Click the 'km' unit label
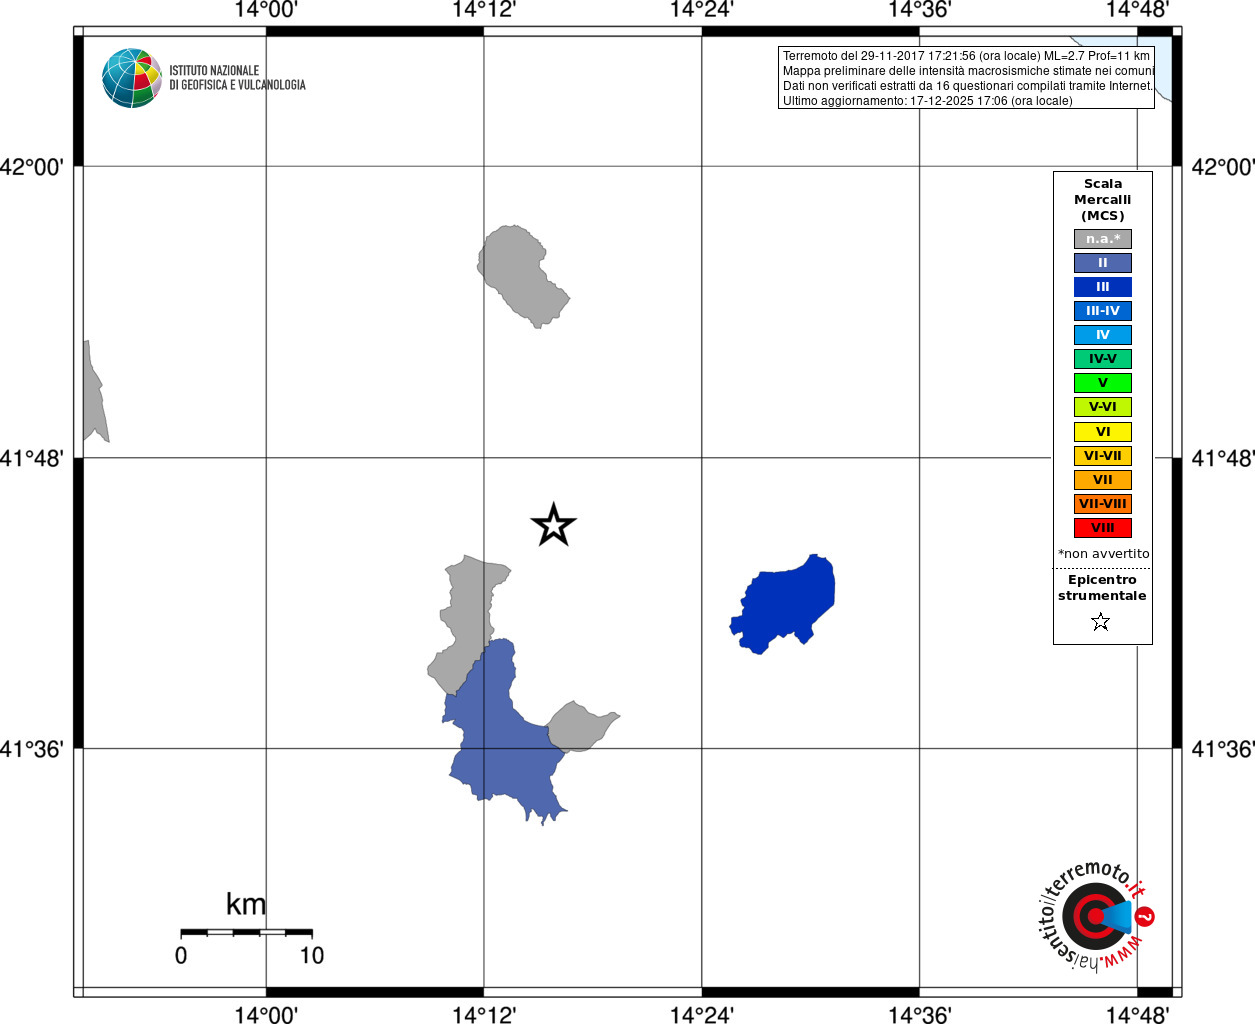The image size is (1255, 1024). [246, 904]
